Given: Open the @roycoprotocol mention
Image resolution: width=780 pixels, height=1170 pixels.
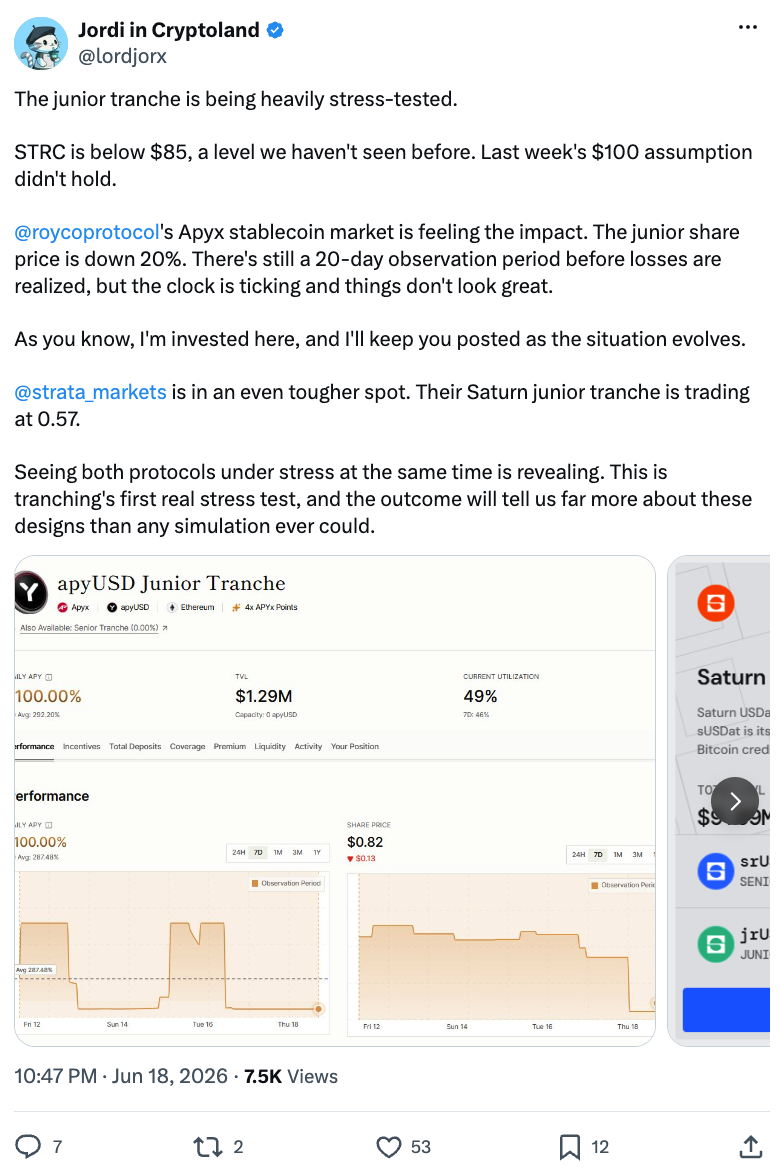Looking at the screenshot, I should (87, 232).
